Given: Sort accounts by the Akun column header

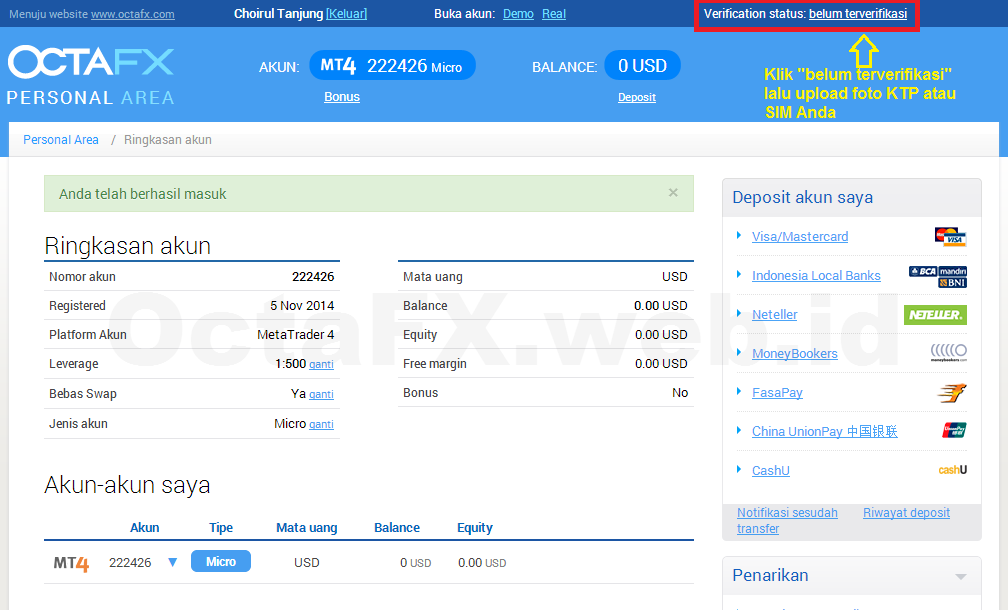Looking at the screenshot, I should (145, 528).
